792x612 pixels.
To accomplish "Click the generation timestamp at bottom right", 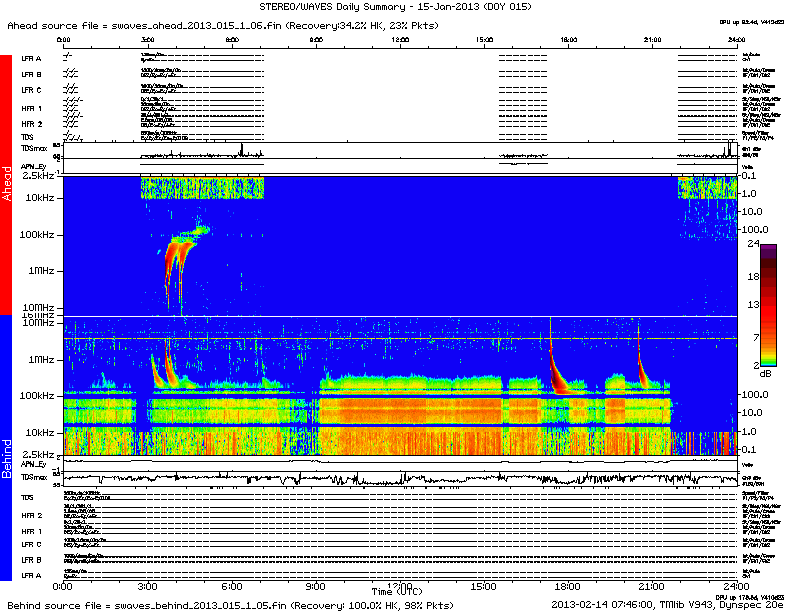I will [x=668, y=605].
